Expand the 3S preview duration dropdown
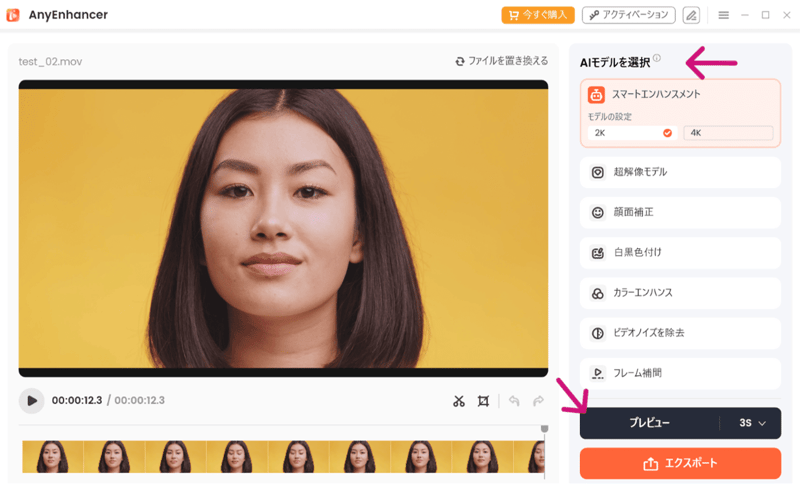This screenshot has height=484, width=800. click(752, 423)
